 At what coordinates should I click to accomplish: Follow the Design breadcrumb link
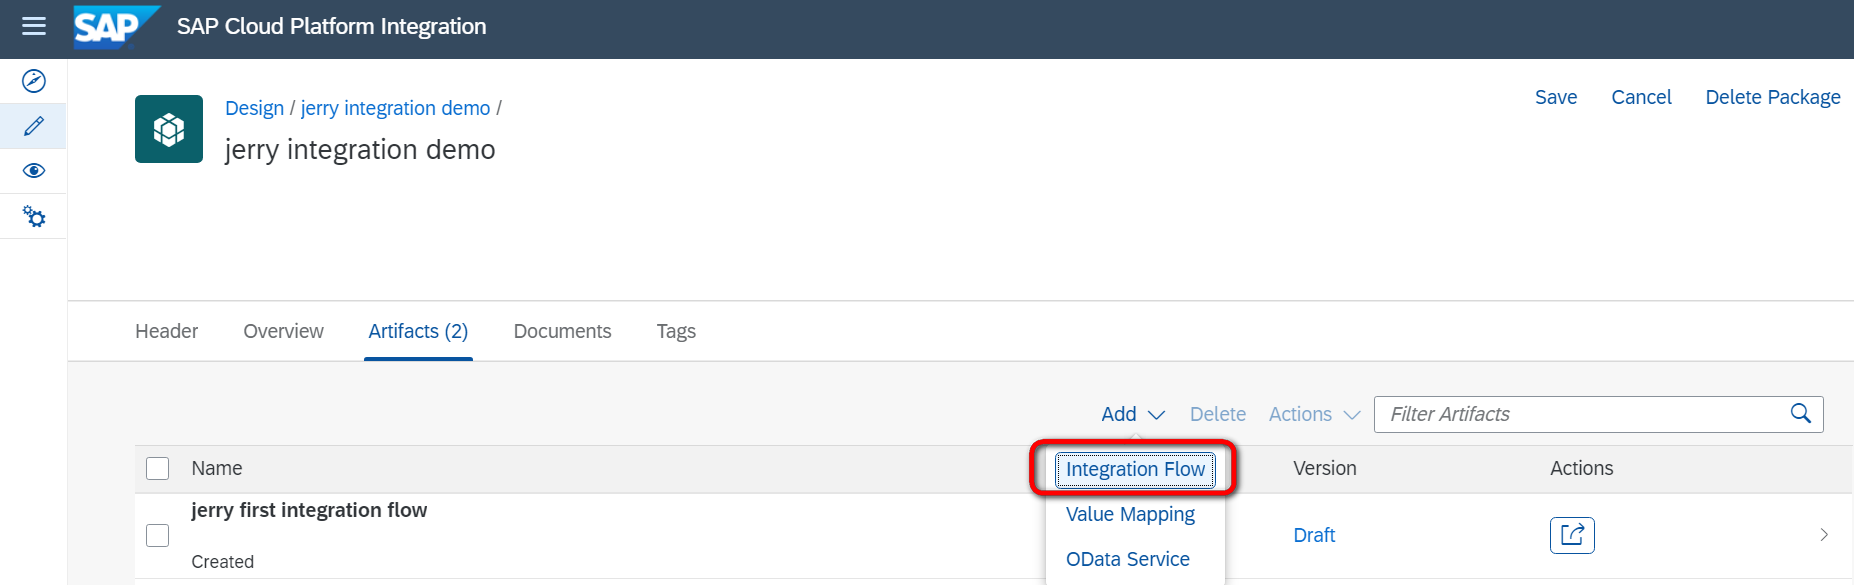pyautogui.click(x=254, y=108)
